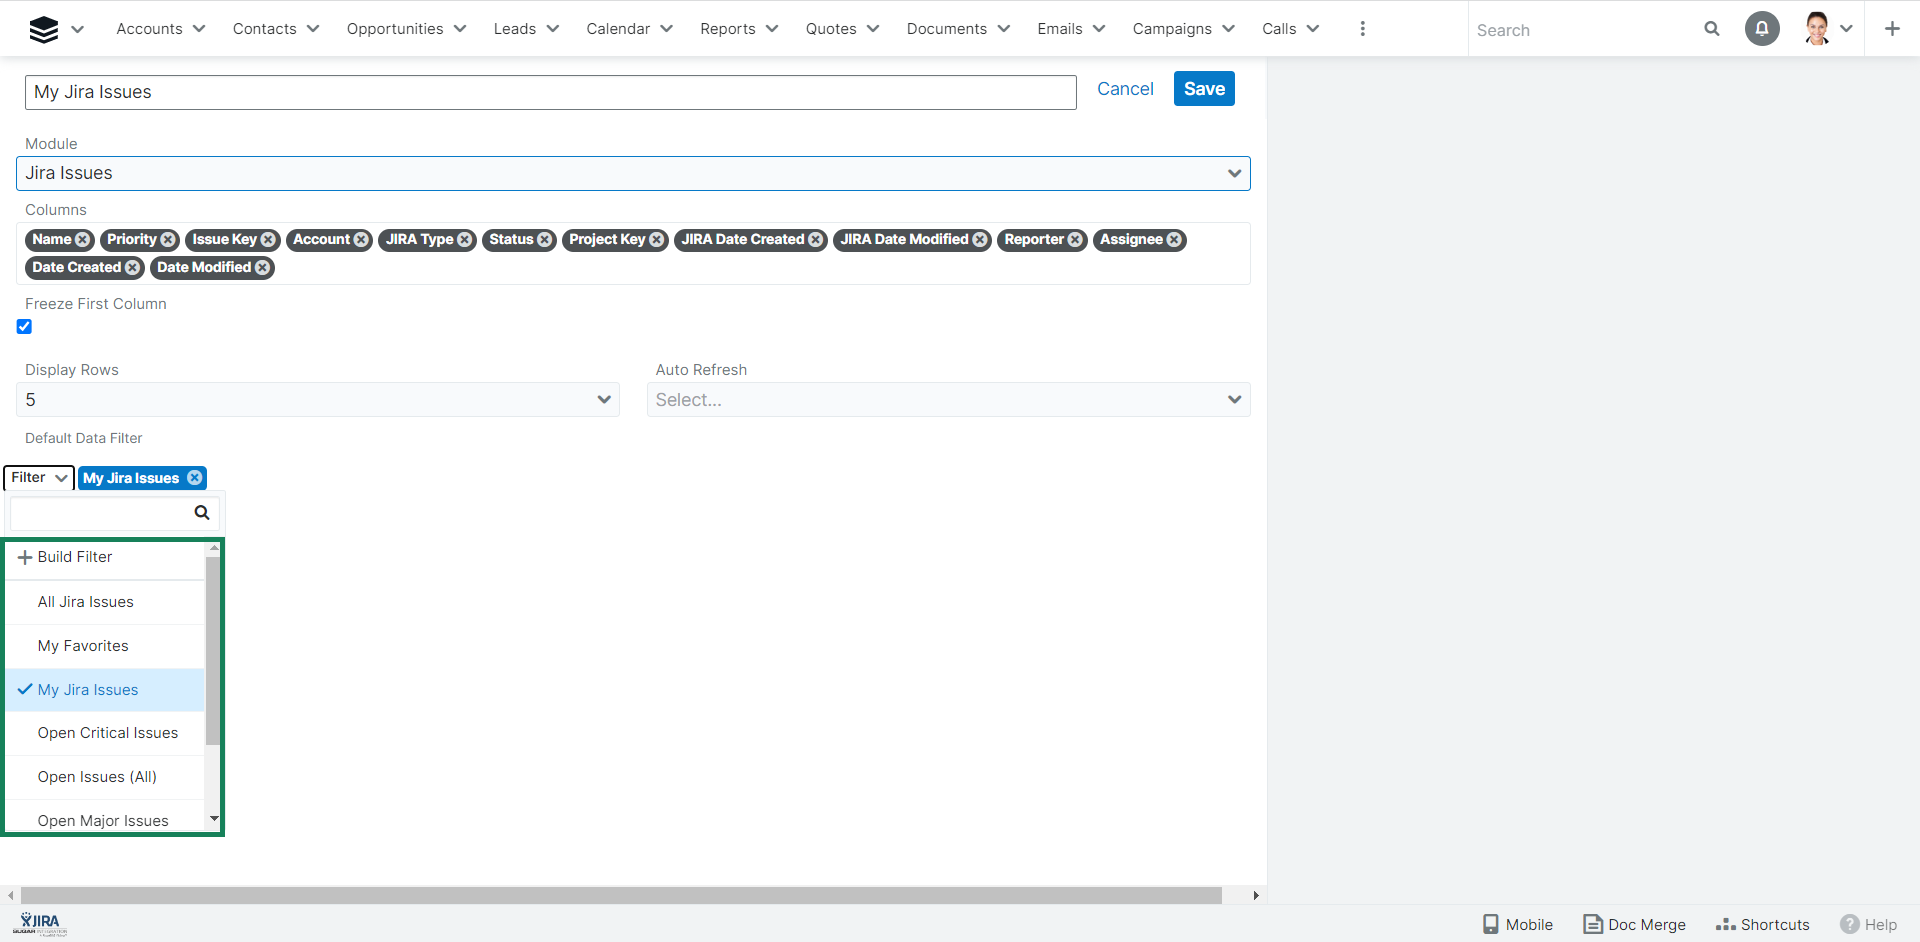Image resolution: width=1920 pixels, height=942 pixels.
Task: Open the notifications bell icon
Action: pos(1762,29)
